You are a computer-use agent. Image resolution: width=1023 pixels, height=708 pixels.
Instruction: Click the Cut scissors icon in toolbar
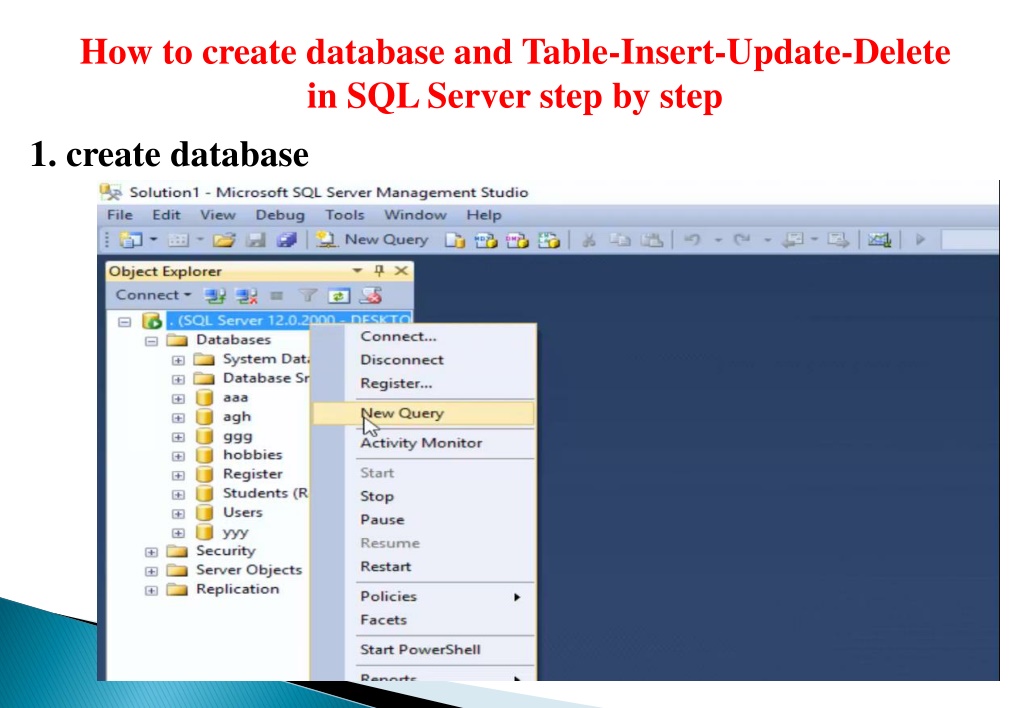pyautogui.click(x=588, y=240)
